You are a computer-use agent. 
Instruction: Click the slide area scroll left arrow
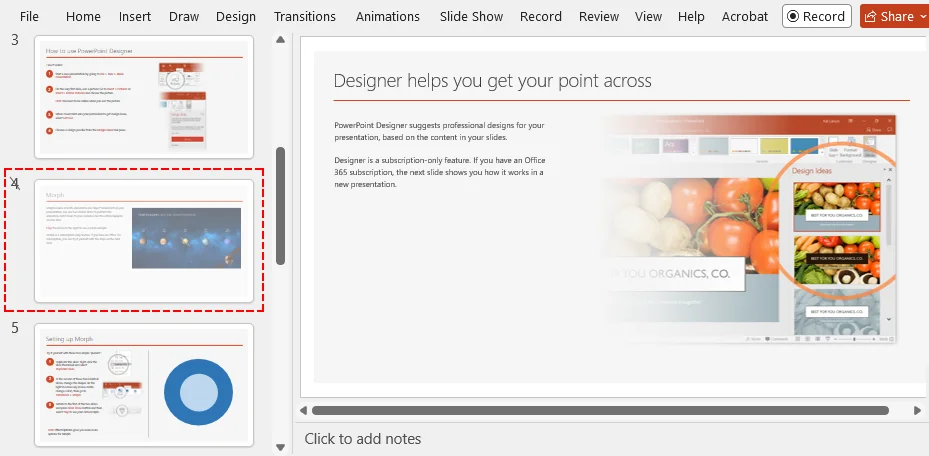click(x=303, y=410)
